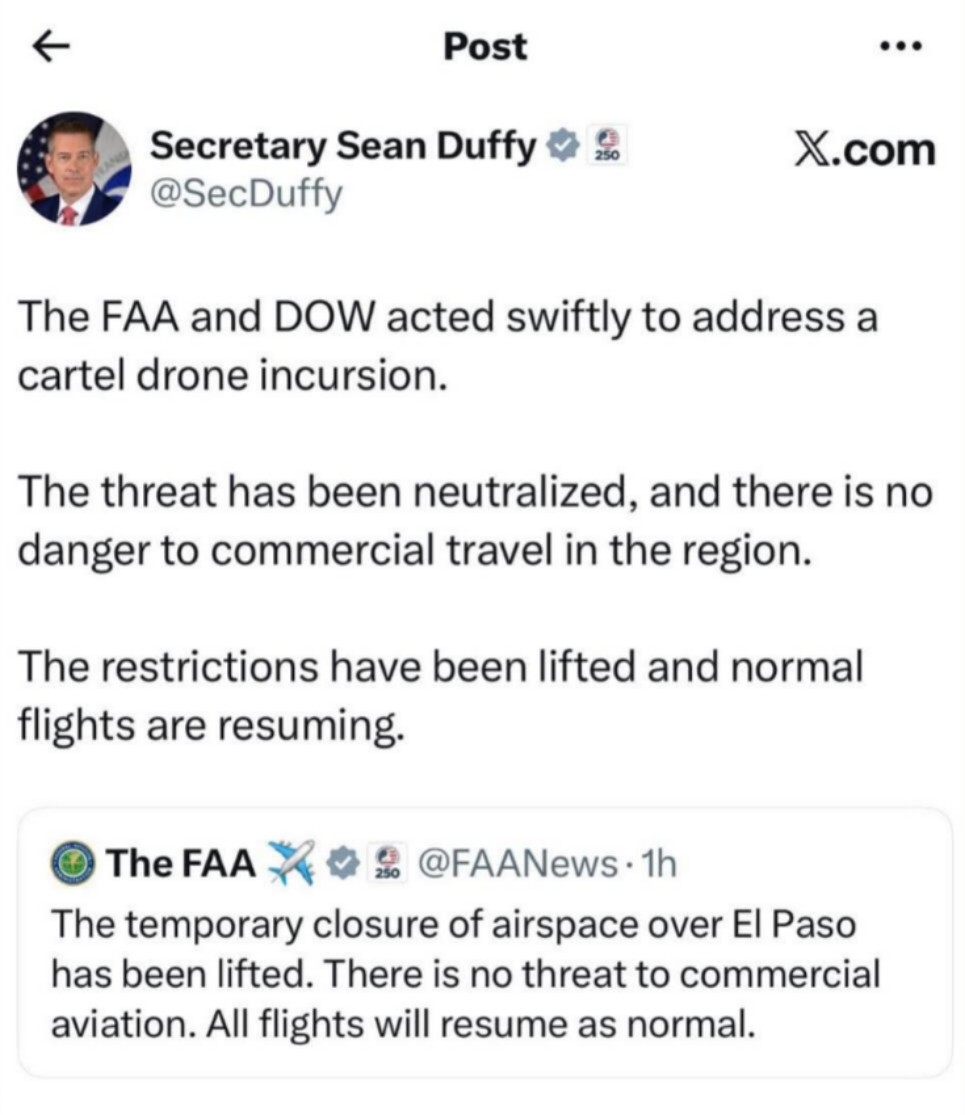Click the 250 affiliation badge beside Sean Duffy
This screenshot has height=1115, width=965.
pos(606,147)
